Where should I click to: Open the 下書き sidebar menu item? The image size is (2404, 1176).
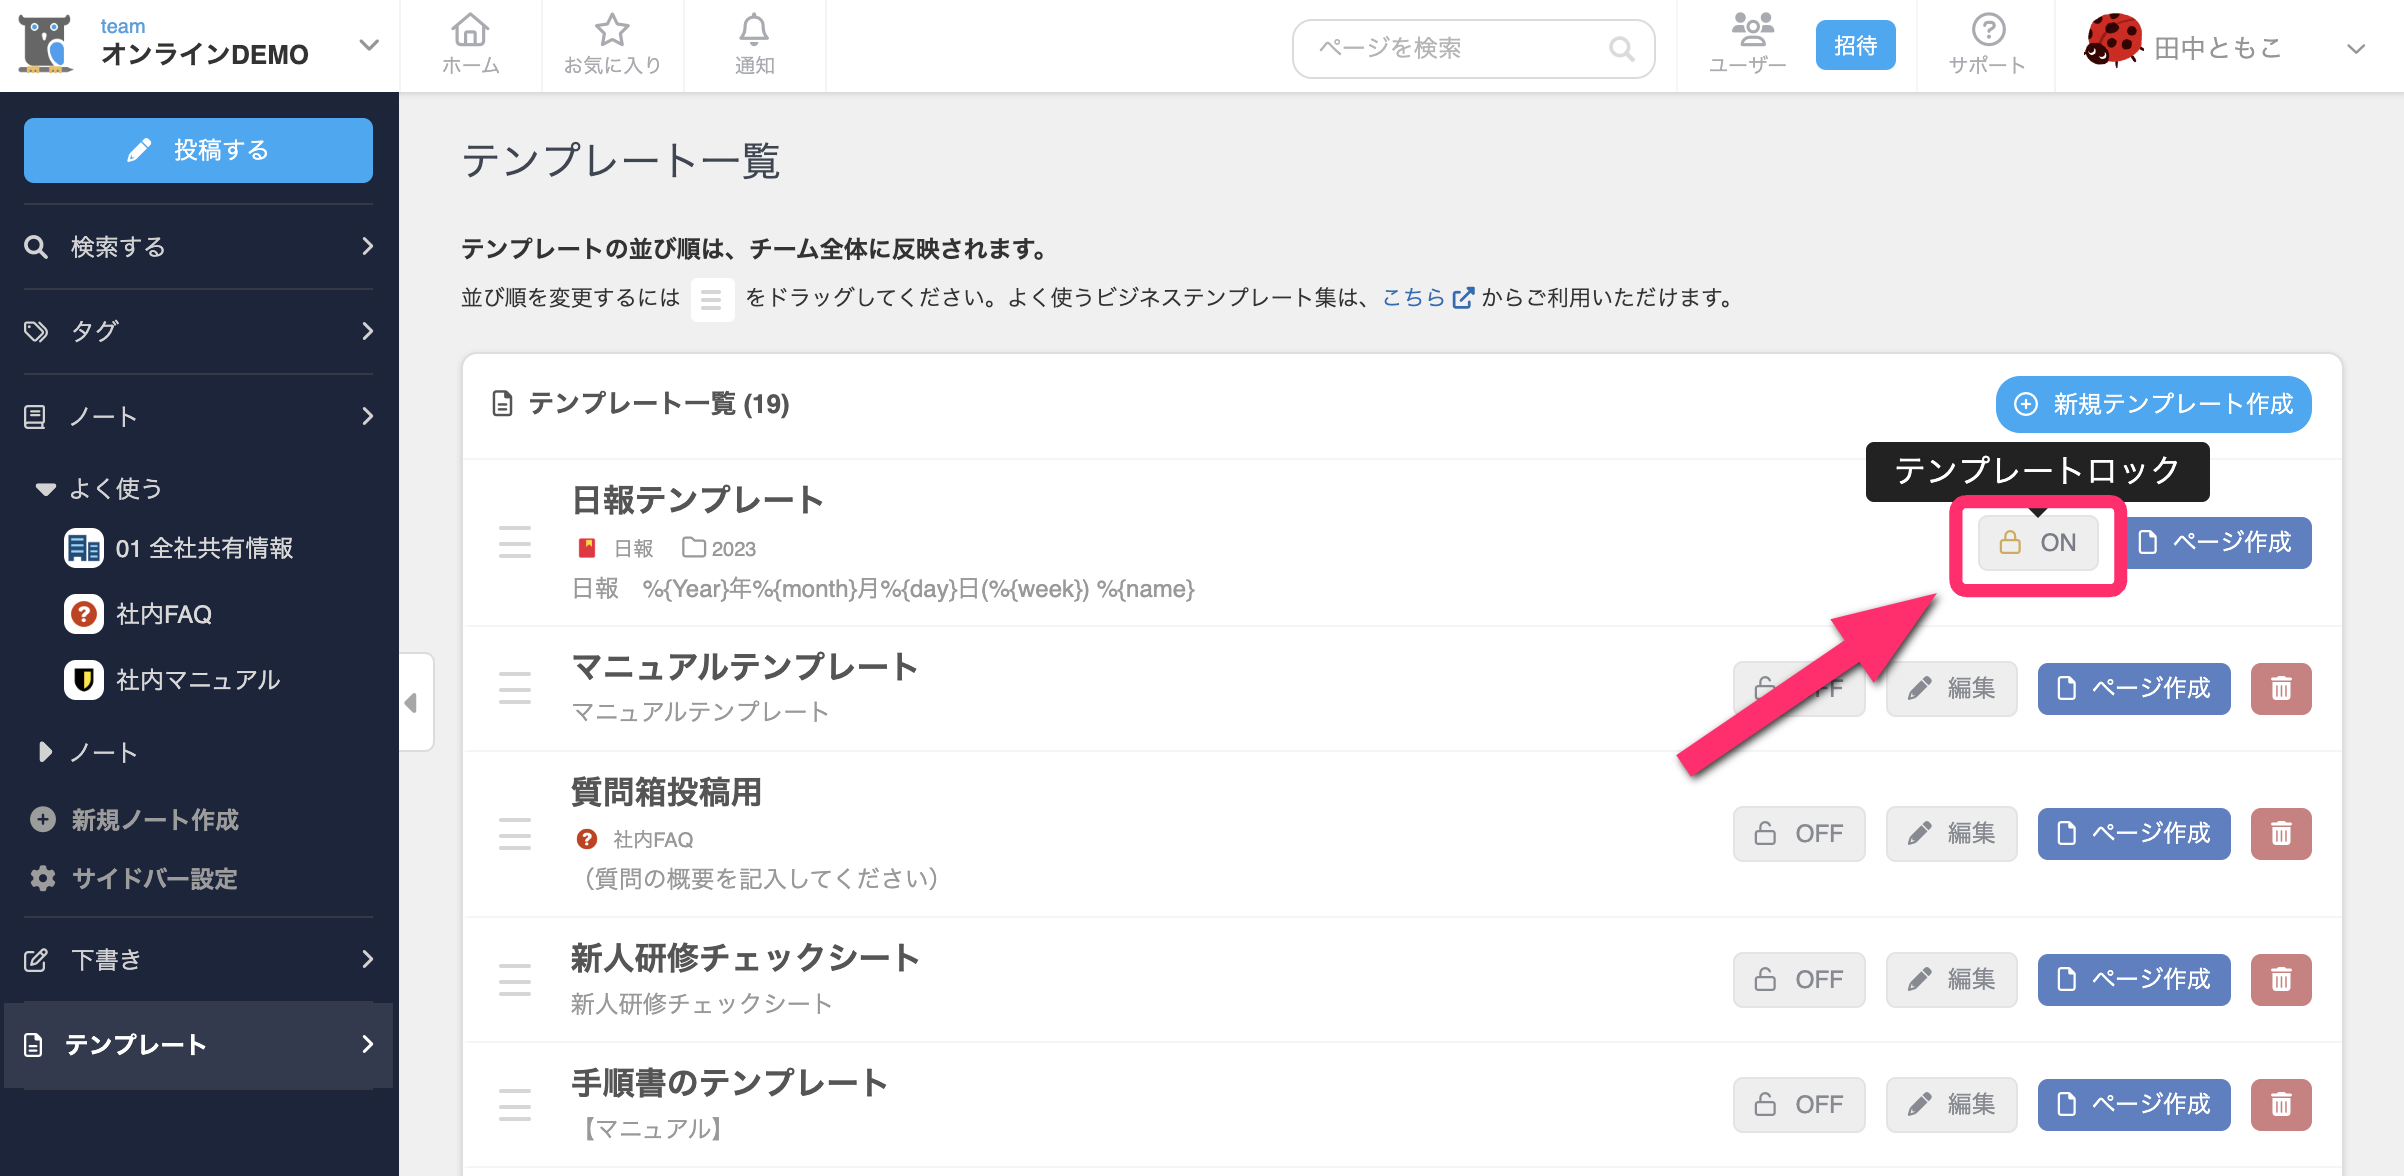click(198, 959)
